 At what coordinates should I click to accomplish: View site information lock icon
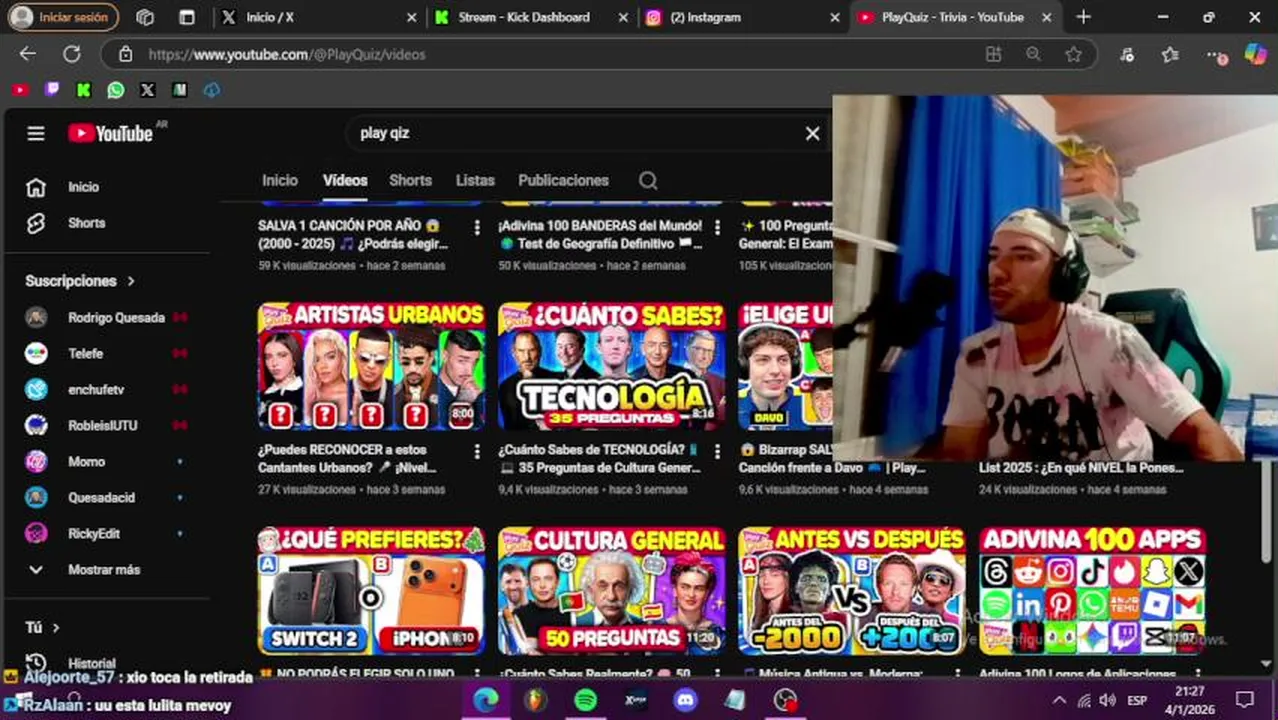click(x=124, y=54)
